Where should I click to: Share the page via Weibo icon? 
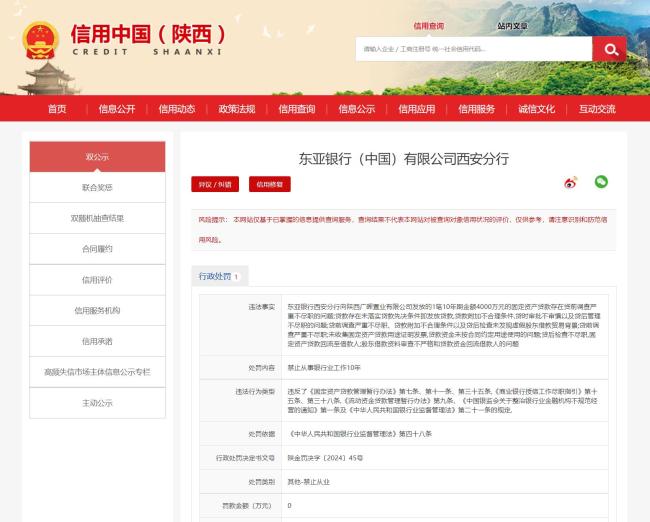click(x=571, y=182)
